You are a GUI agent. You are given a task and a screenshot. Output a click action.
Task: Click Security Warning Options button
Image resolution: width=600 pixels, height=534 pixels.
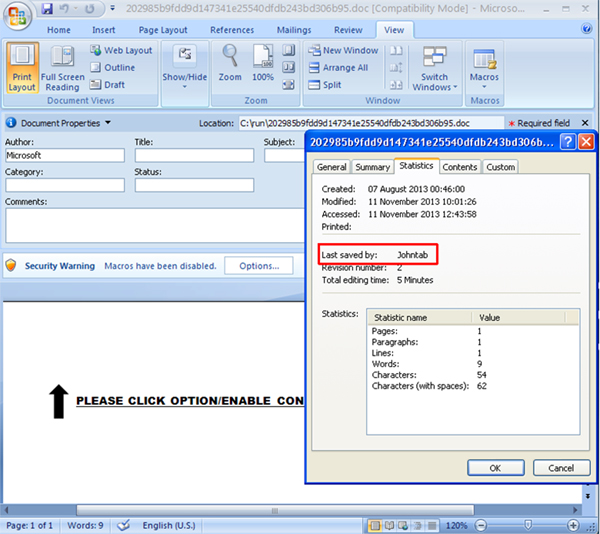point(259,266)
